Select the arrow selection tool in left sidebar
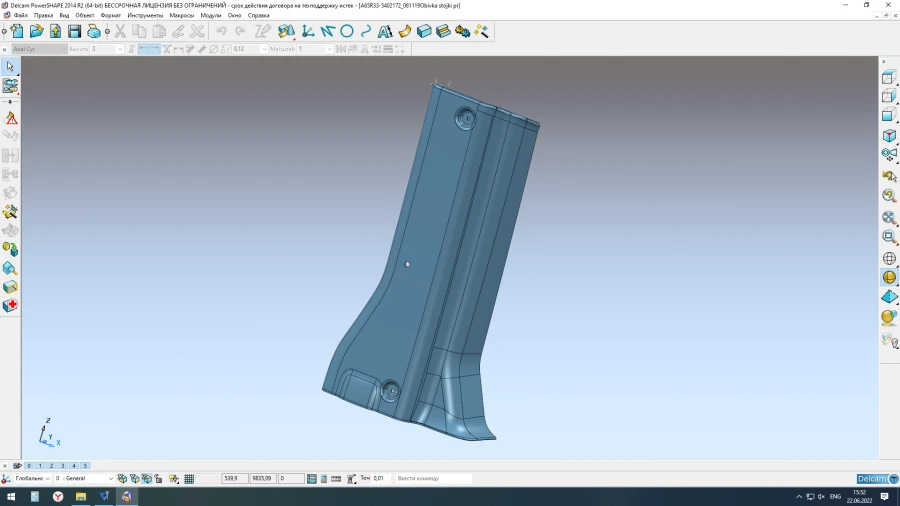Image resolution: width=900 pixels, height=506 pixels. pos(10,66)
